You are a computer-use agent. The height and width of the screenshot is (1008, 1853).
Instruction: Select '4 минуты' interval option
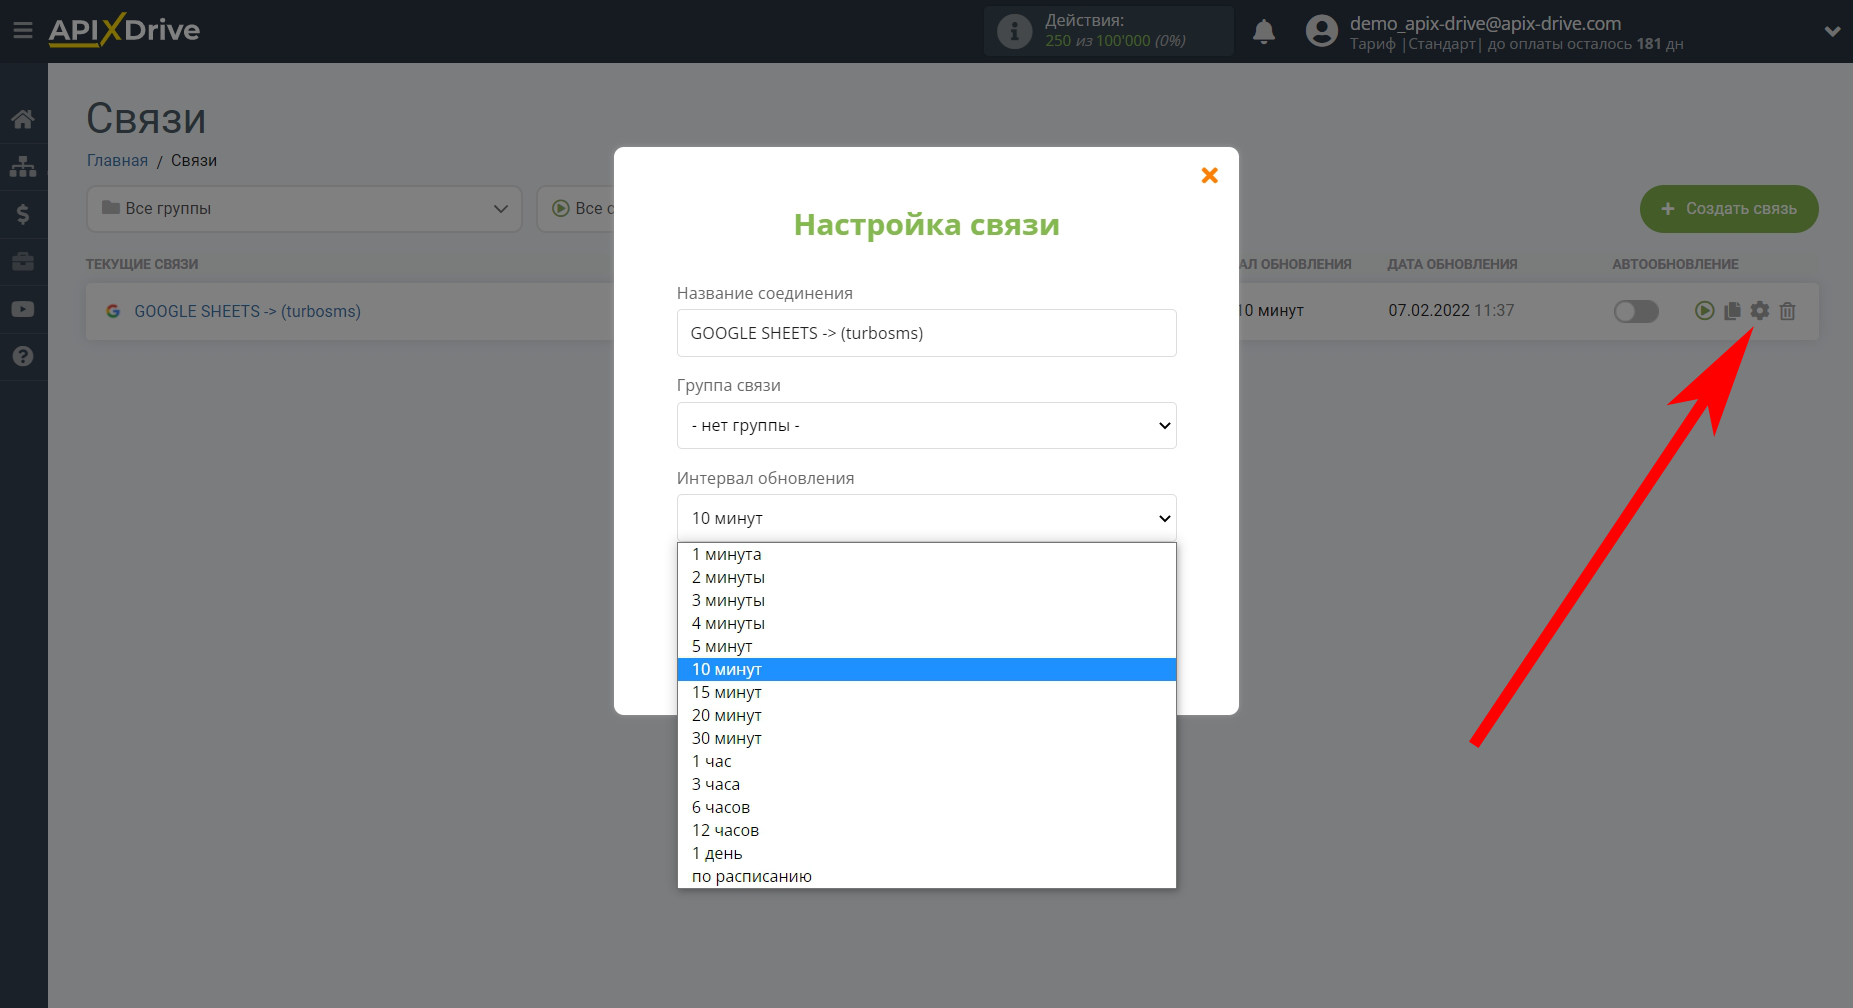[926, 623]
